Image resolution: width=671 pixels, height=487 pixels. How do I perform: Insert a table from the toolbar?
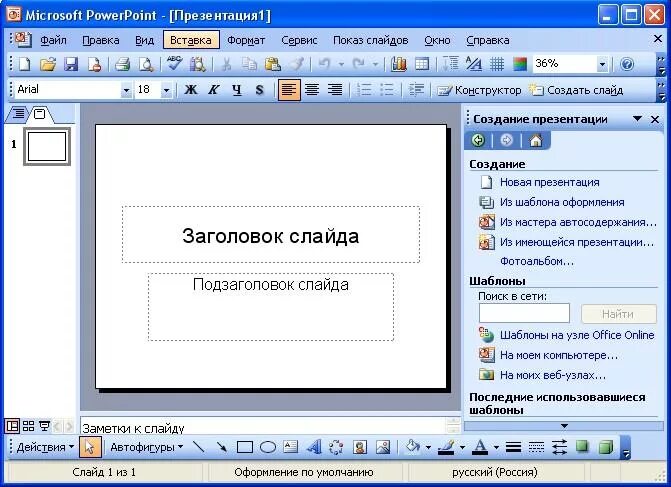pyautogui.click(x=422, y=64)
